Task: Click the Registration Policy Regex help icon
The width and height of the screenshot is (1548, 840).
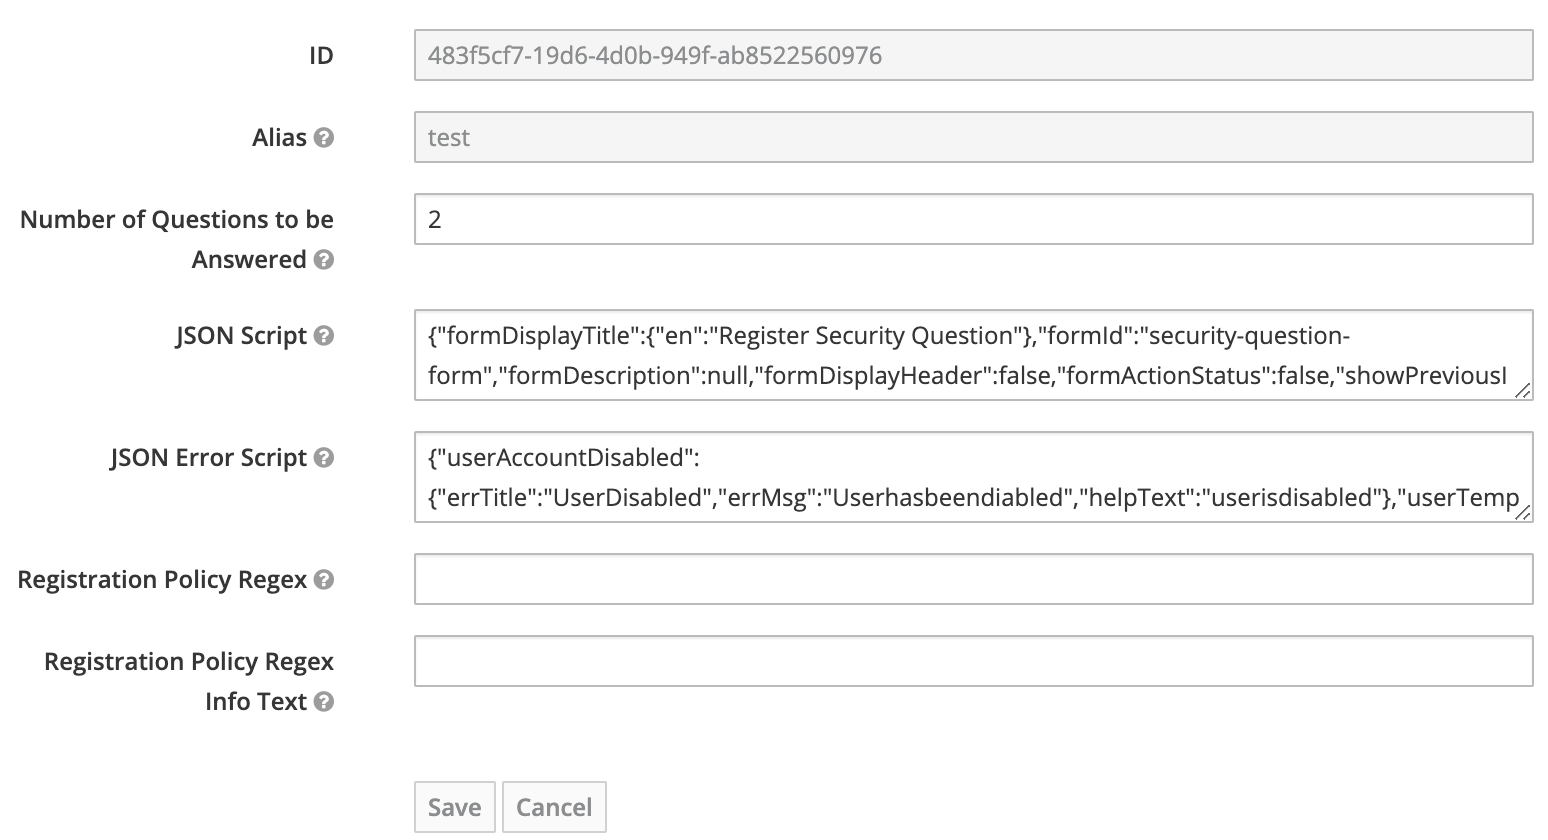Action: [x=324, y=580]
